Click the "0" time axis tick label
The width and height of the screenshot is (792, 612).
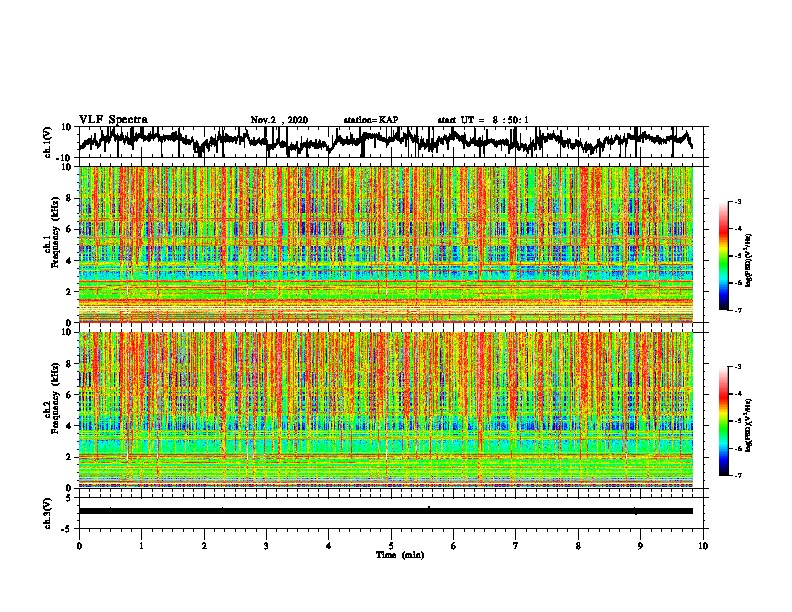click(79, 546)
